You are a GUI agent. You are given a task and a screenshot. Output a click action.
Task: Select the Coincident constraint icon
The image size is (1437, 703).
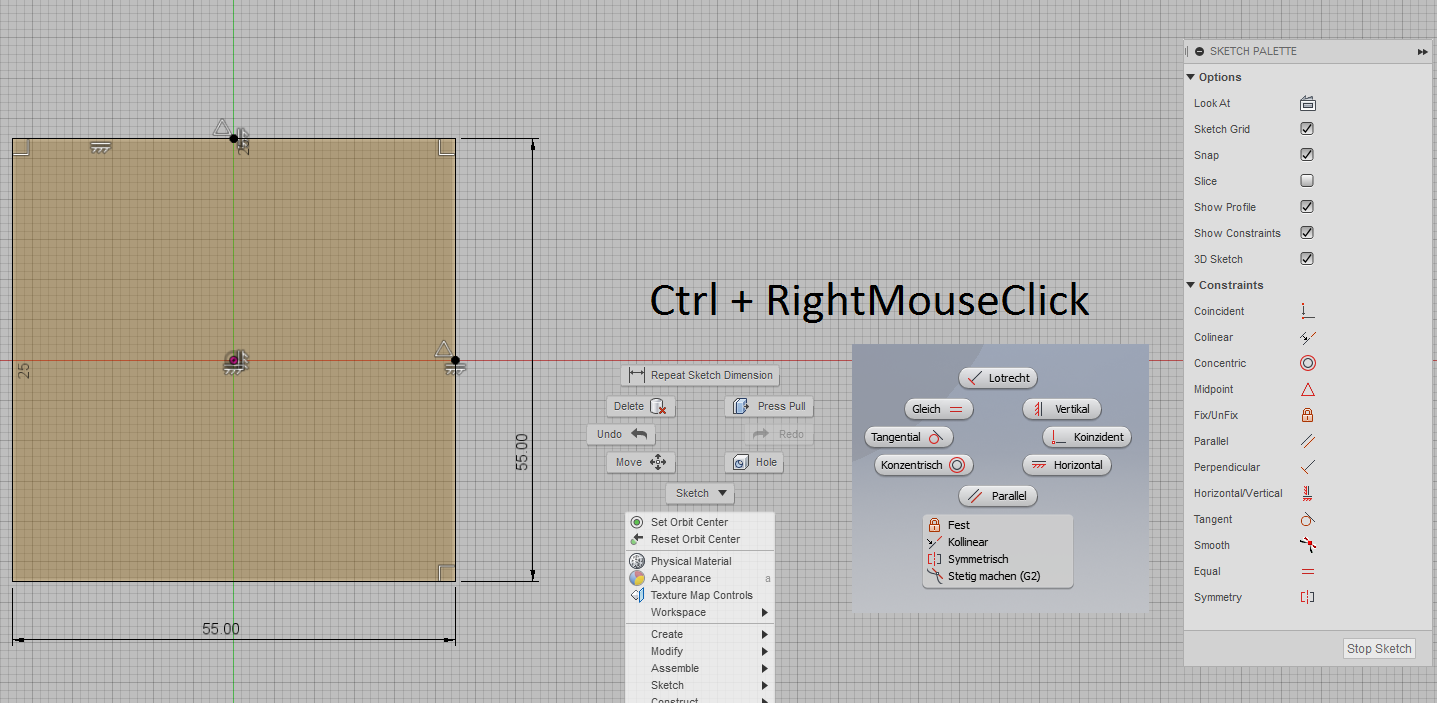[x=1307, y=311]
